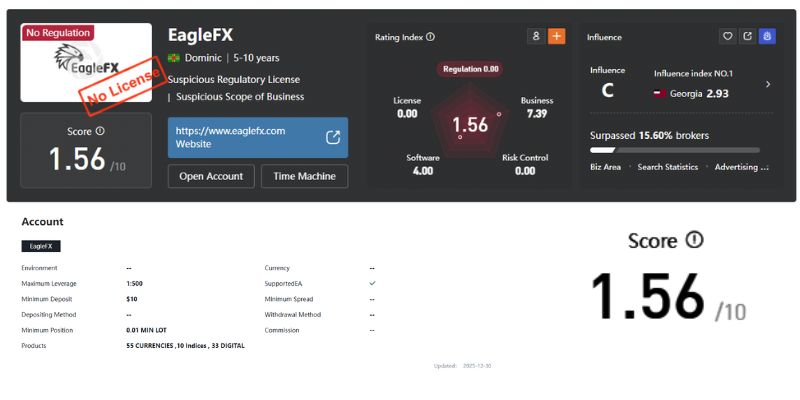800x400 pixels.
Task: Click the Suspicious Scope of Business text
Action: coord(240,97)
